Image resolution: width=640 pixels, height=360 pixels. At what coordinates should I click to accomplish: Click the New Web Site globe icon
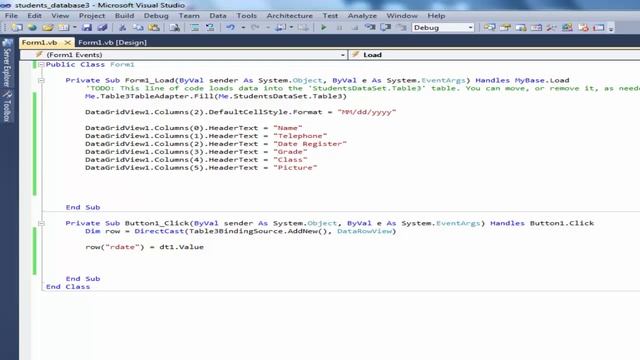point(32,27)
